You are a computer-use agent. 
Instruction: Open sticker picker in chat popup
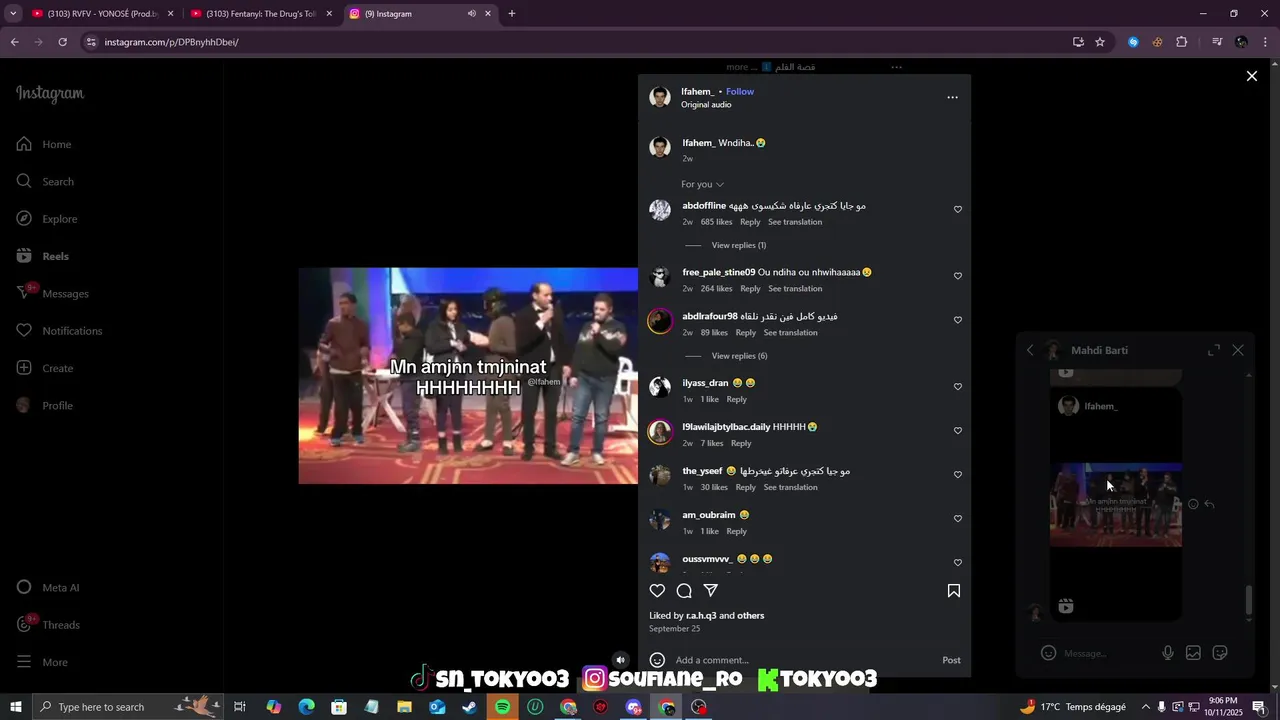point(1220,653)
